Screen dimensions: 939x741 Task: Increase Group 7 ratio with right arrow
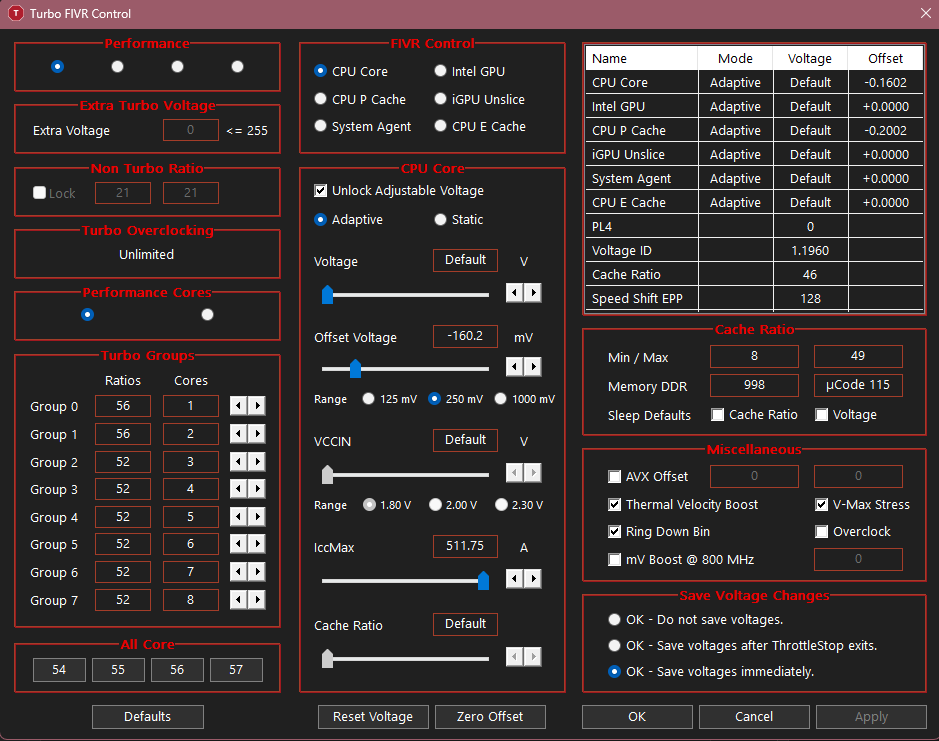[x=257, y=600]
